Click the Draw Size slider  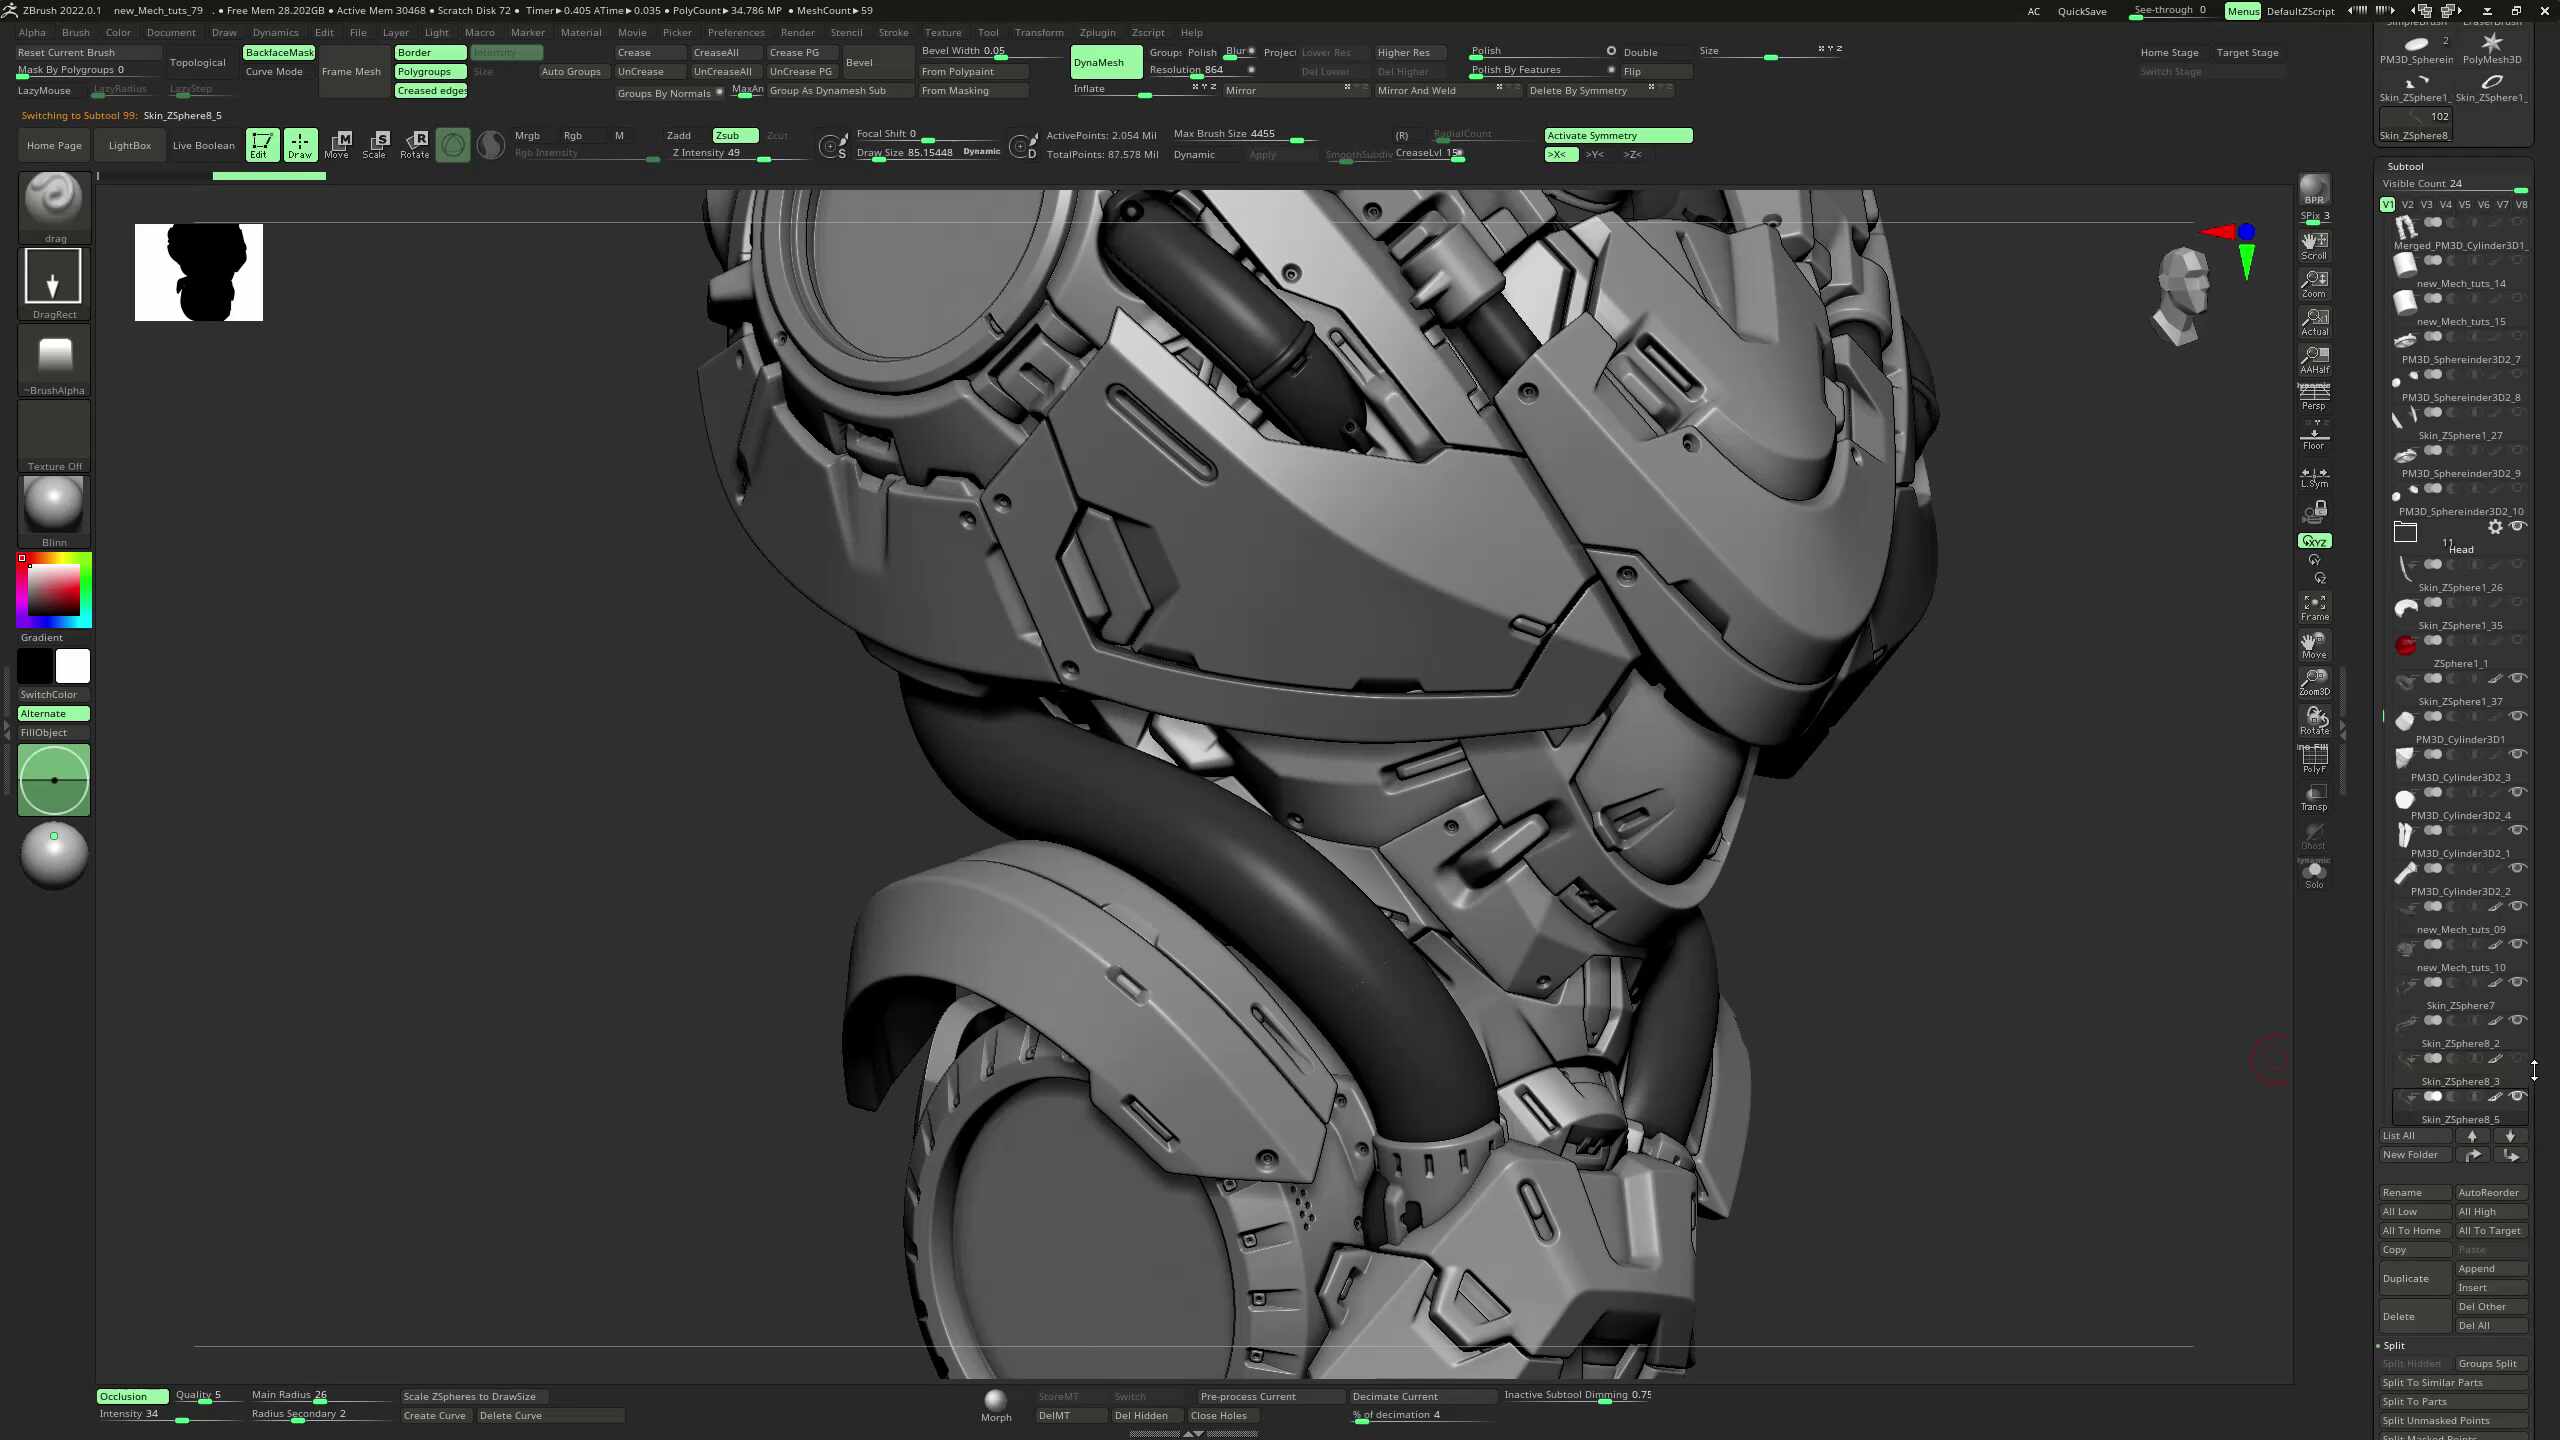click(906, 155)
